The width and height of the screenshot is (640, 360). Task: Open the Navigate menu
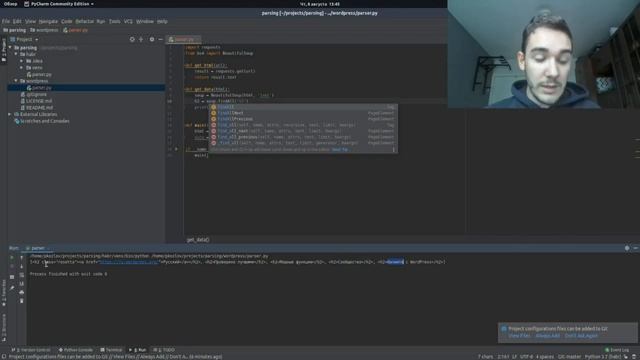pos(48,21)
